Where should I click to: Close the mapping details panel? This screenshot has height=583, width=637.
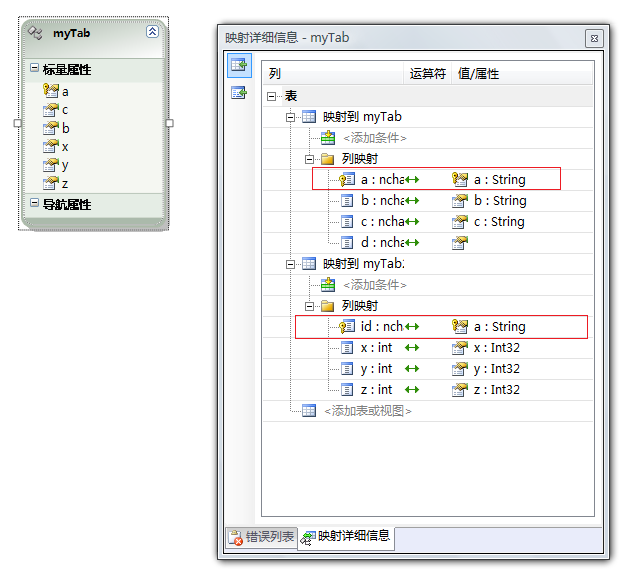click(x=594, y=39)
